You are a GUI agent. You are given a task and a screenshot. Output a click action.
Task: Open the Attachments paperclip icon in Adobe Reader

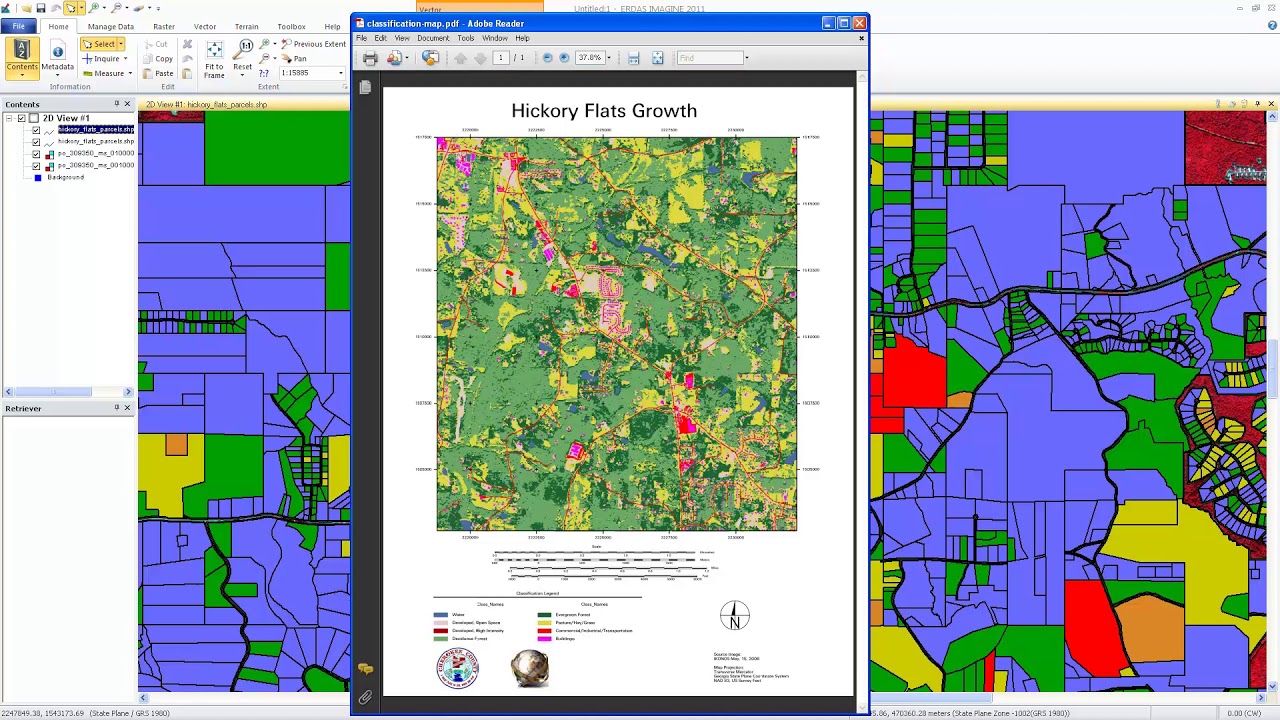point(365,697)
